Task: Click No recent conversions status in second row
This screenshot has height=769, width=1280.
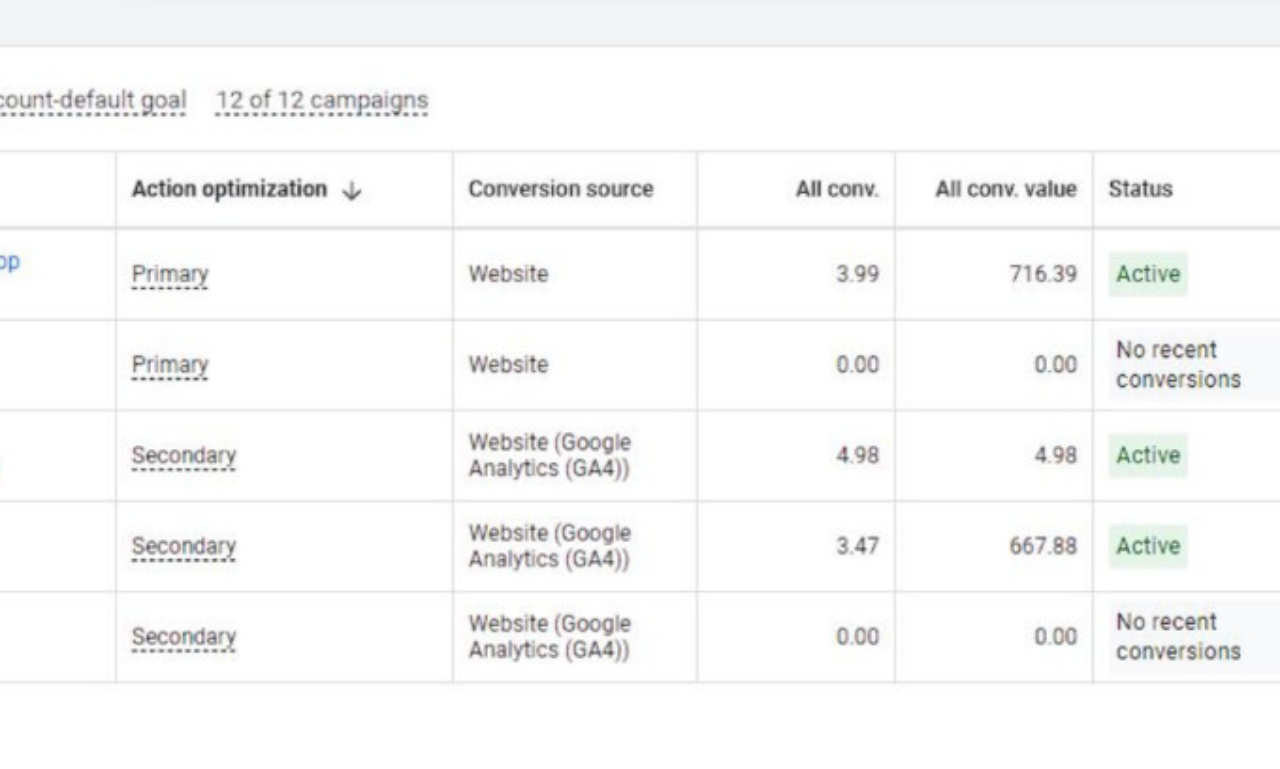Action: pyautogui.click(x=1178, y=364)
